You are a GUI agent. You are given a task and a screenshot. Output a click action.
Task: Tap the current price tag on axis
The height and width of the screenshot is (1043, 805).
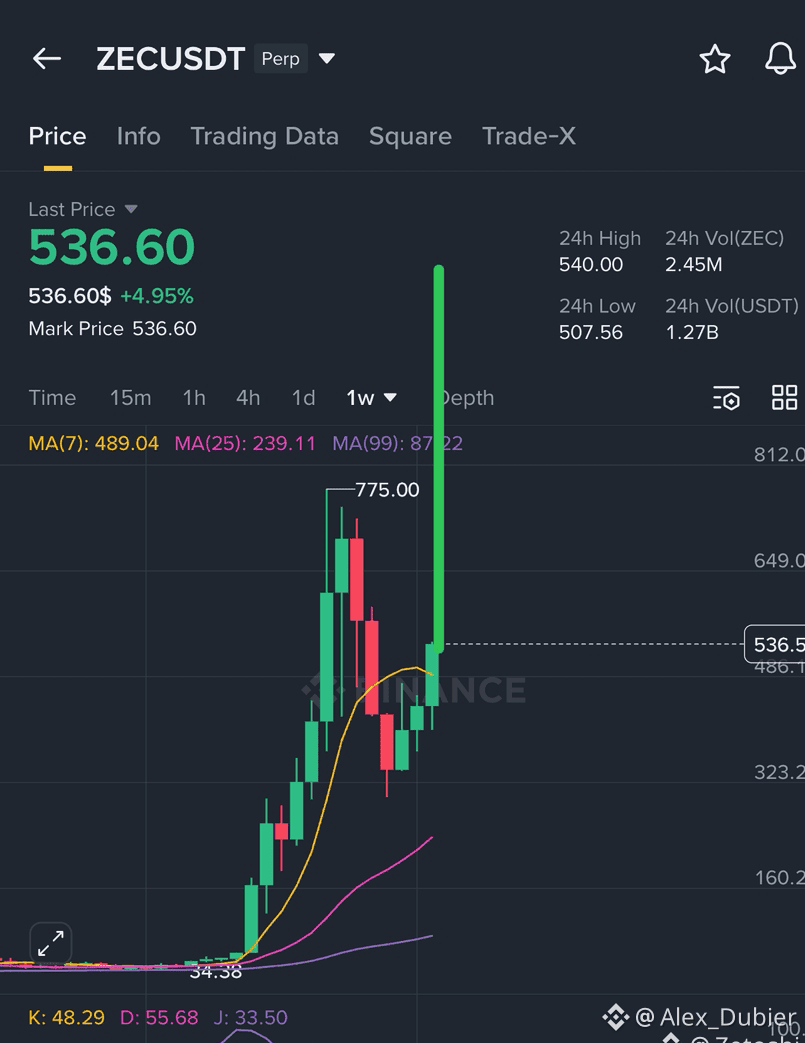coord(774,644)
